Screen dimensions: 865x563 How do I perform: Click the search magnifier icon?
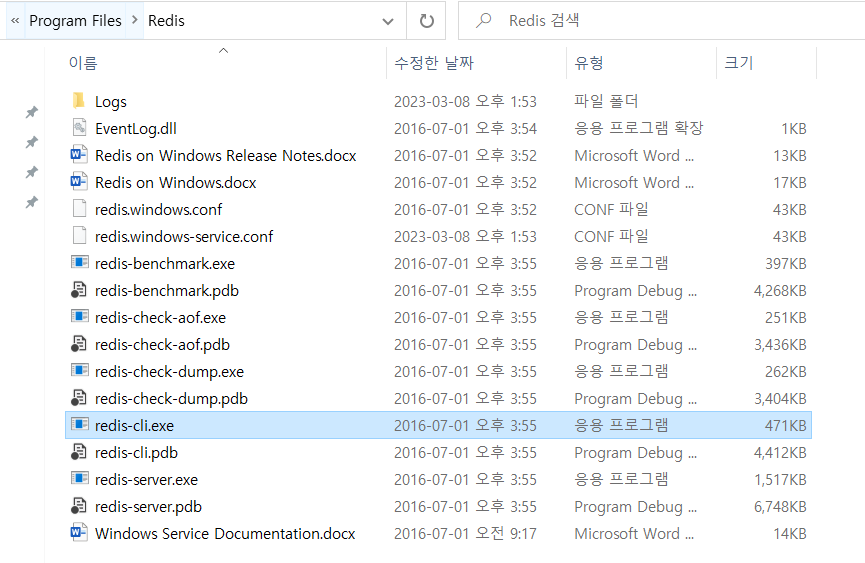(484, 20)
